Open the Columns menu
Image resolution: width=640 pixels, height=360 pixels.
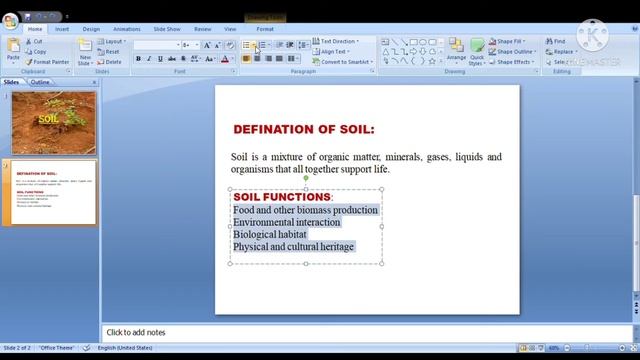292,59
